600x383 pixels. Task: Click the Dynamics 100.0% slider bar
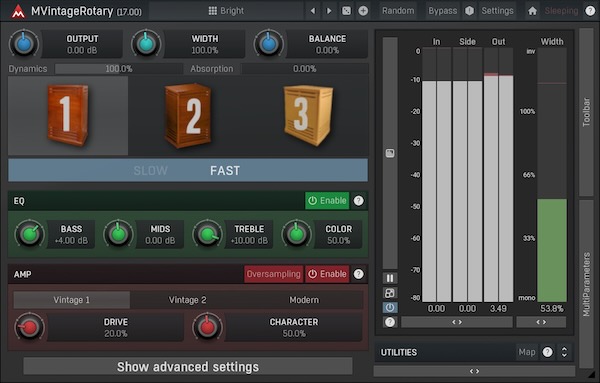[119, 69]
